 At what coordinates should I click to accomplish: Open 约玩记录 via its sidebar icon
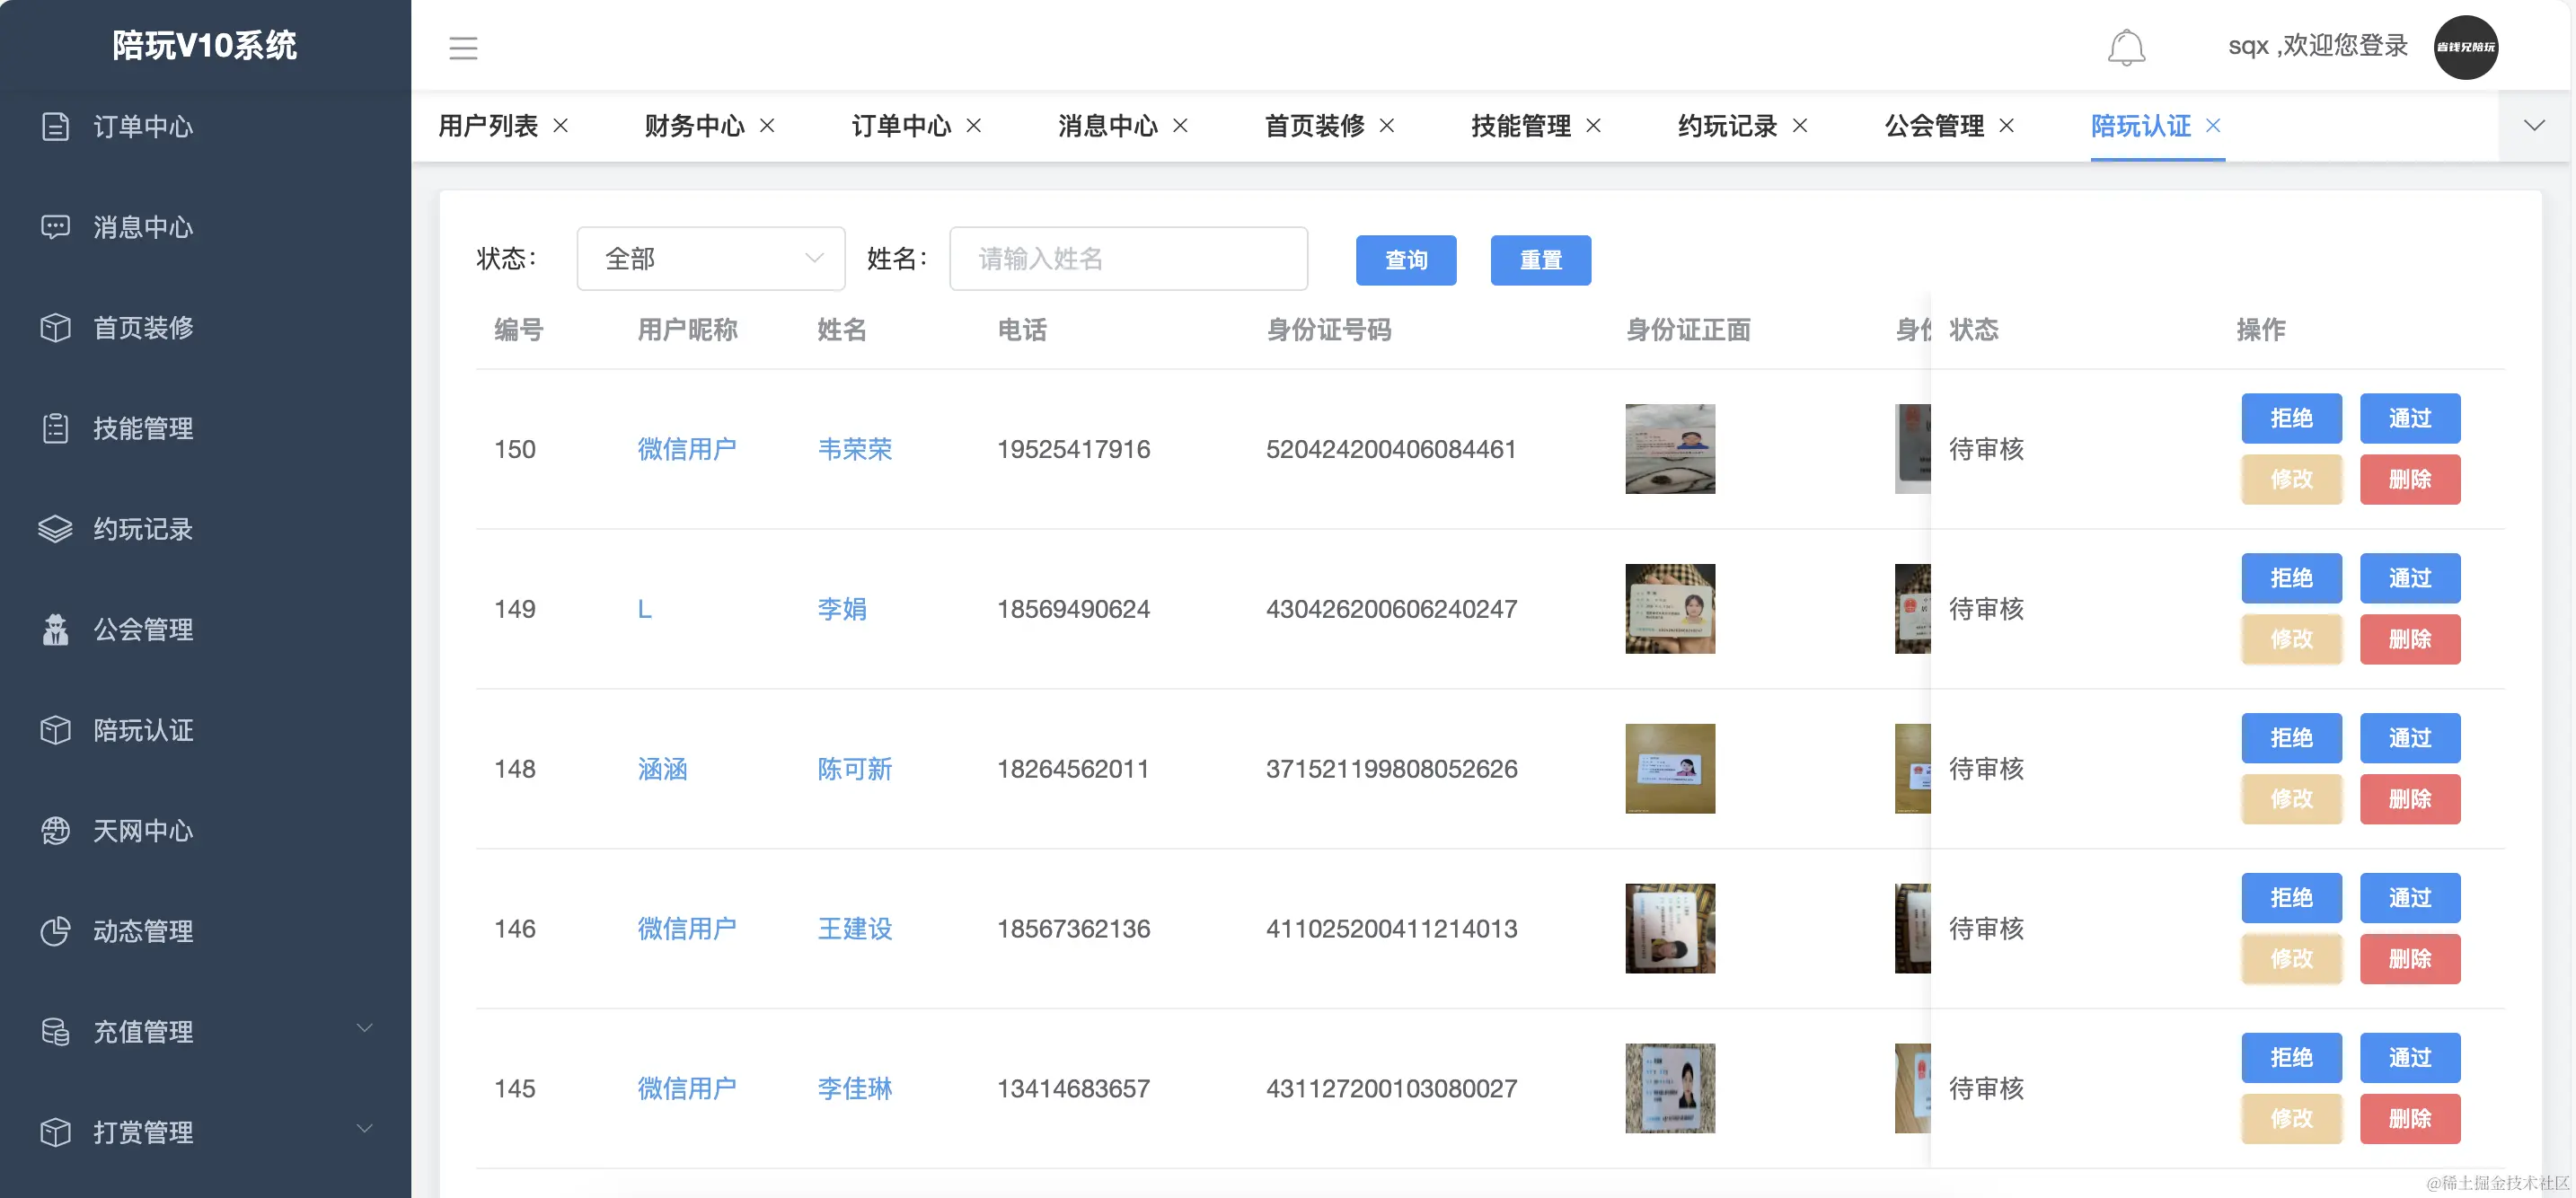[56, 529]
